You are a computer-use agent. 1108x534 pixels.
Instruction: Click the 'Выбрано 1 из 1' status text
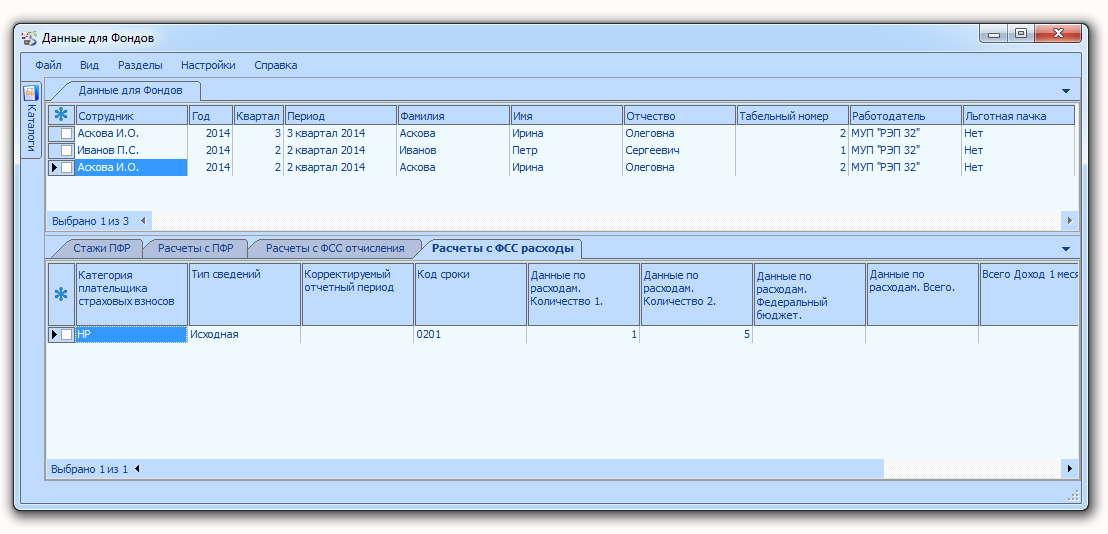[90, 468]
